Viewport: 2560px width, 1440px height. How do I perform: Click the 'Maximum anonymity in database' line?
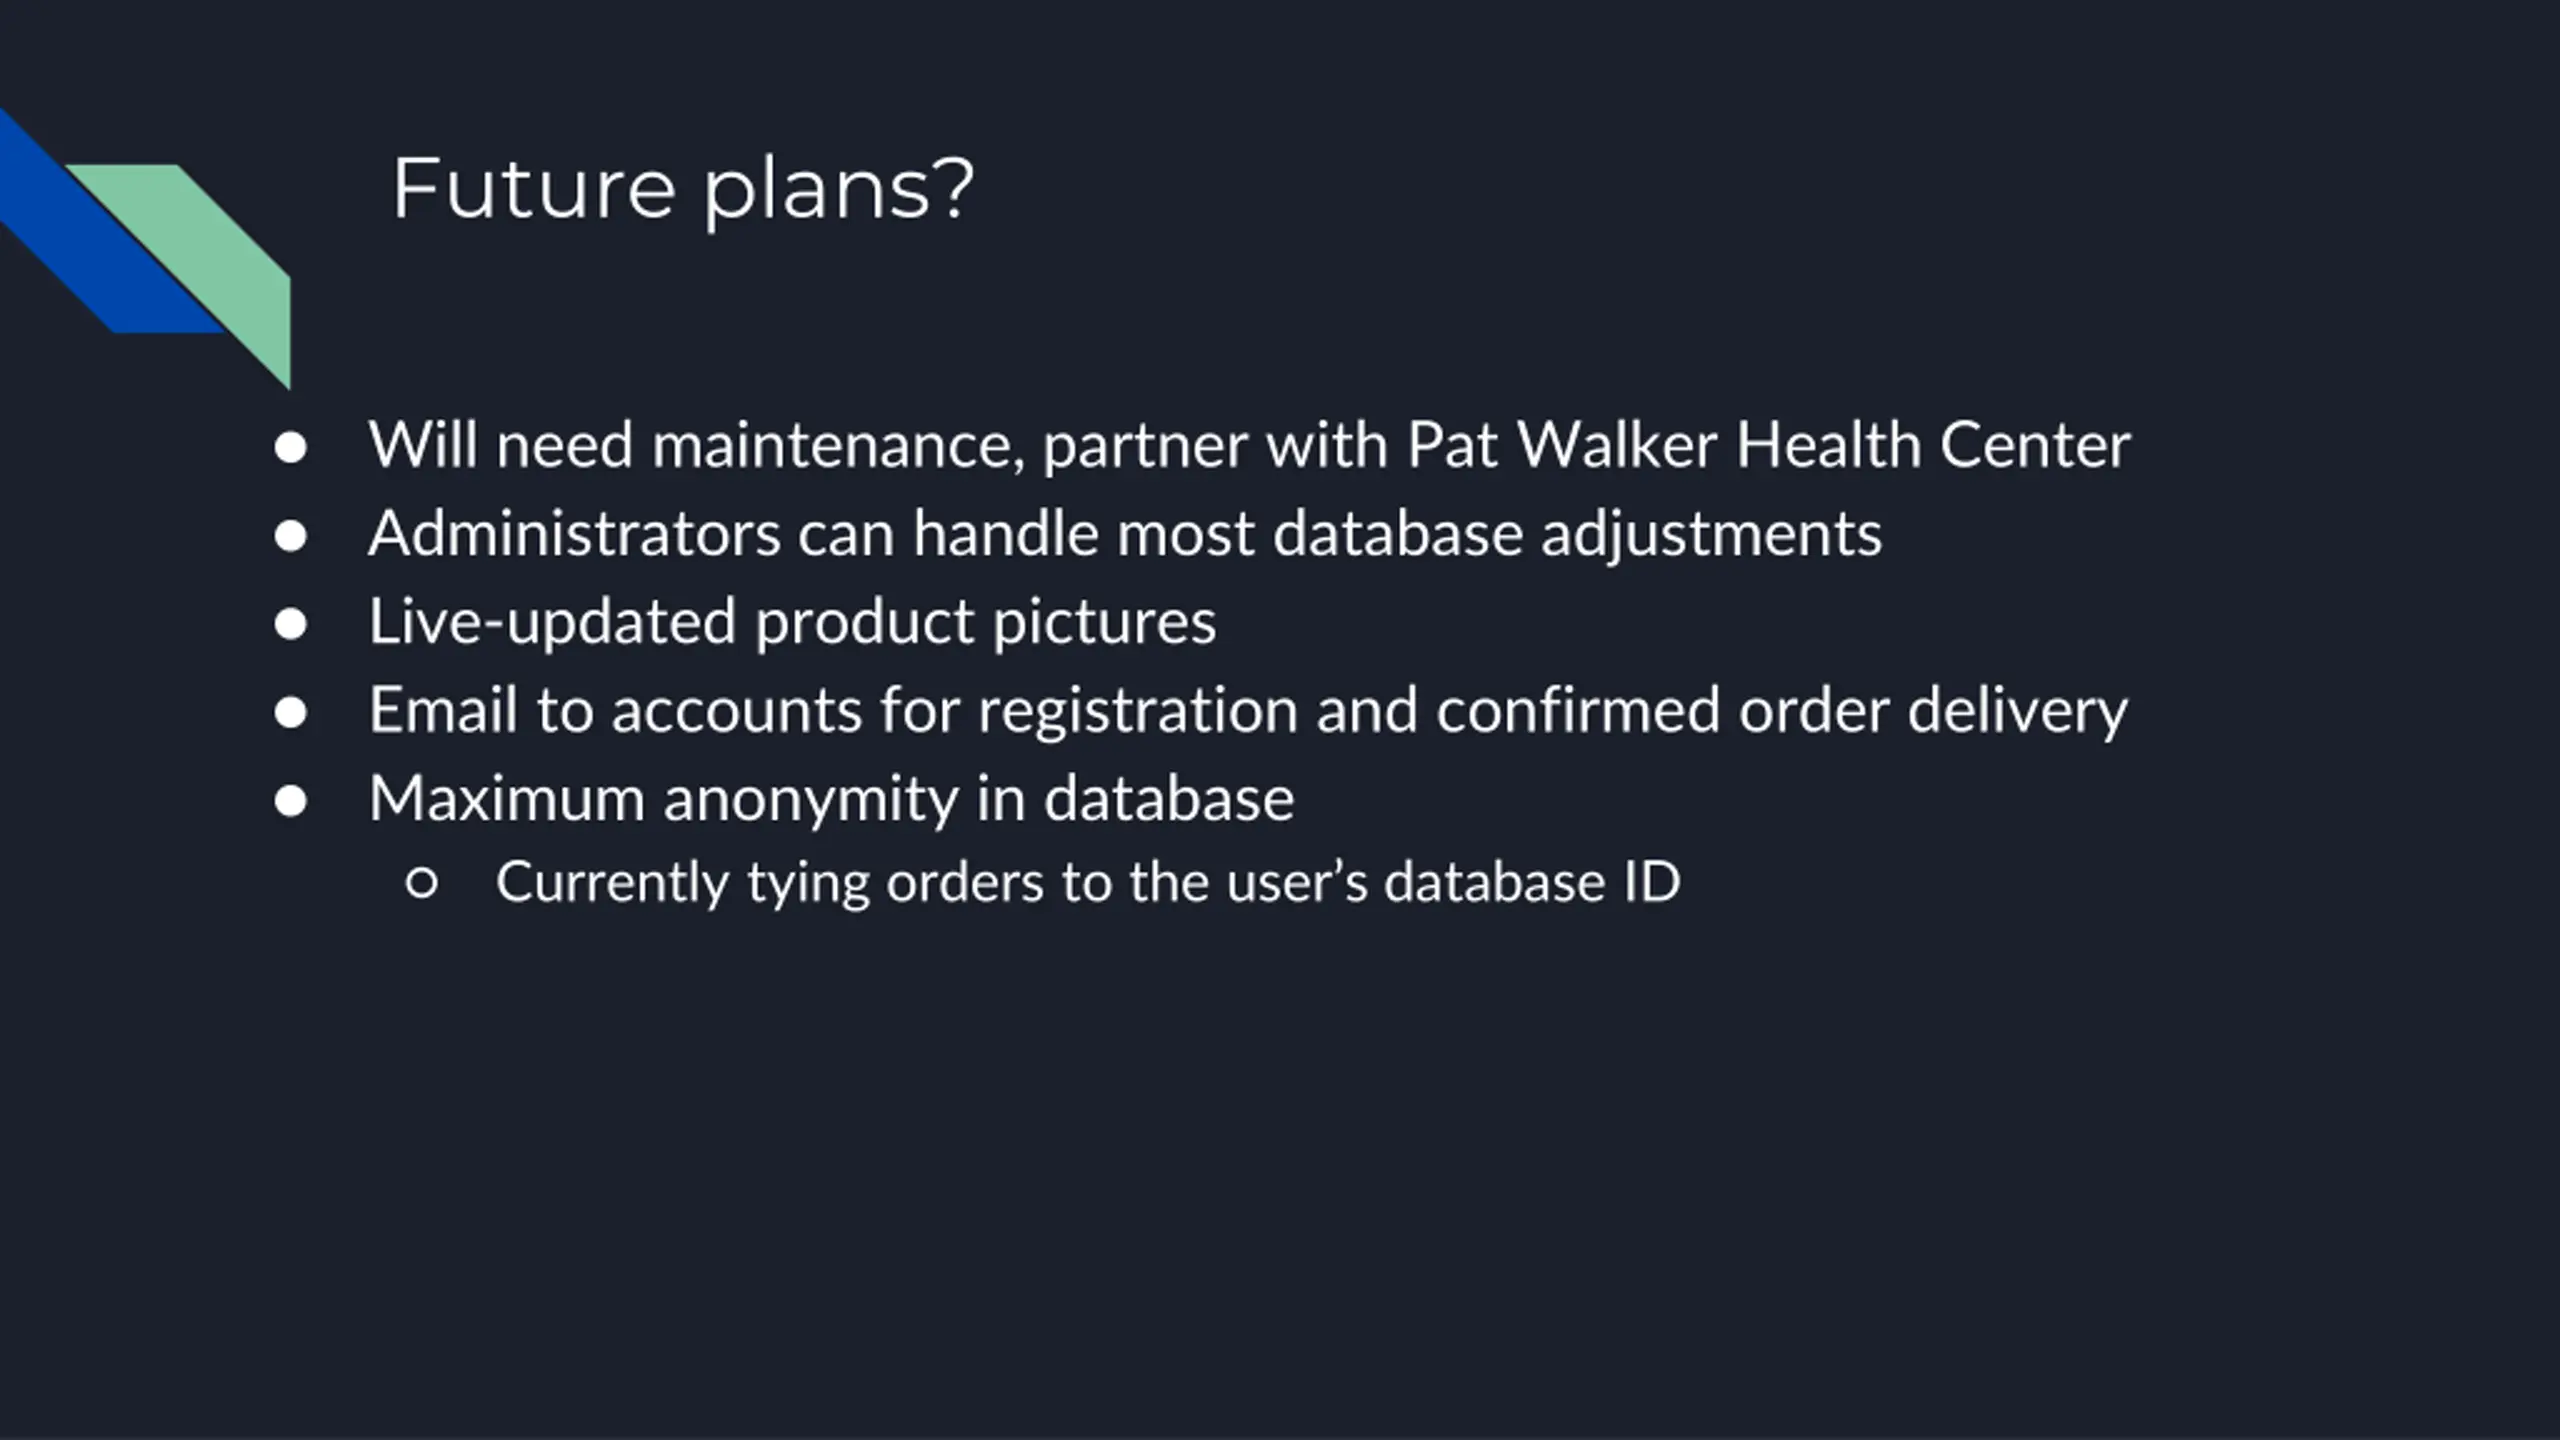point(831,799)
